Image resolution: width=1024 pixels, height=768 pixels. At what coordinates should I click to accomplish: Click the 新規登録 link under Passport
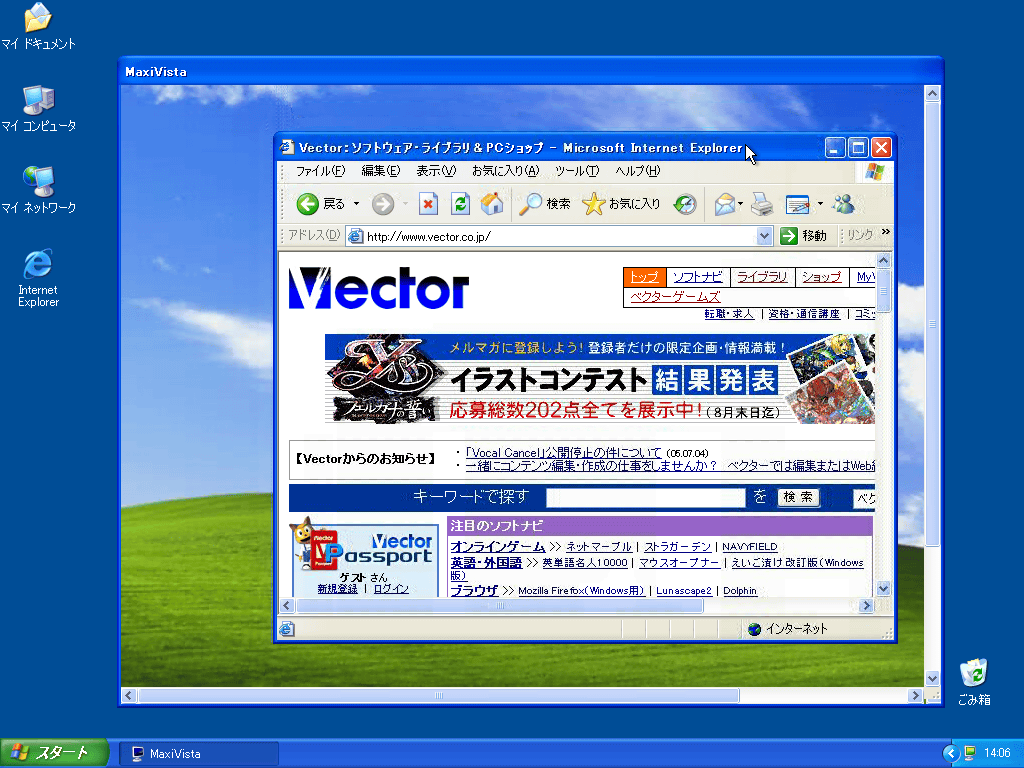[338, 588]
